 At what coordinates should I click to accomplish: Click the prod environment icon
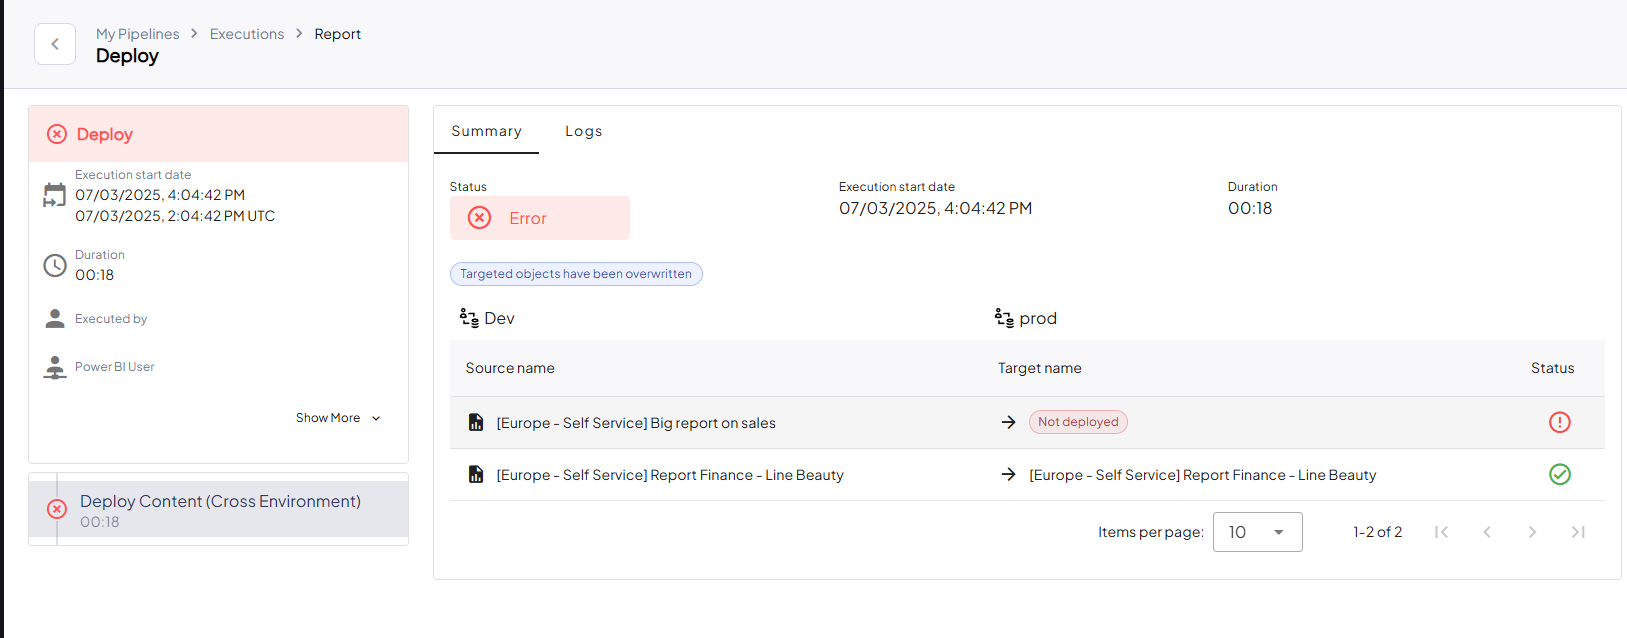point(1004,318)
